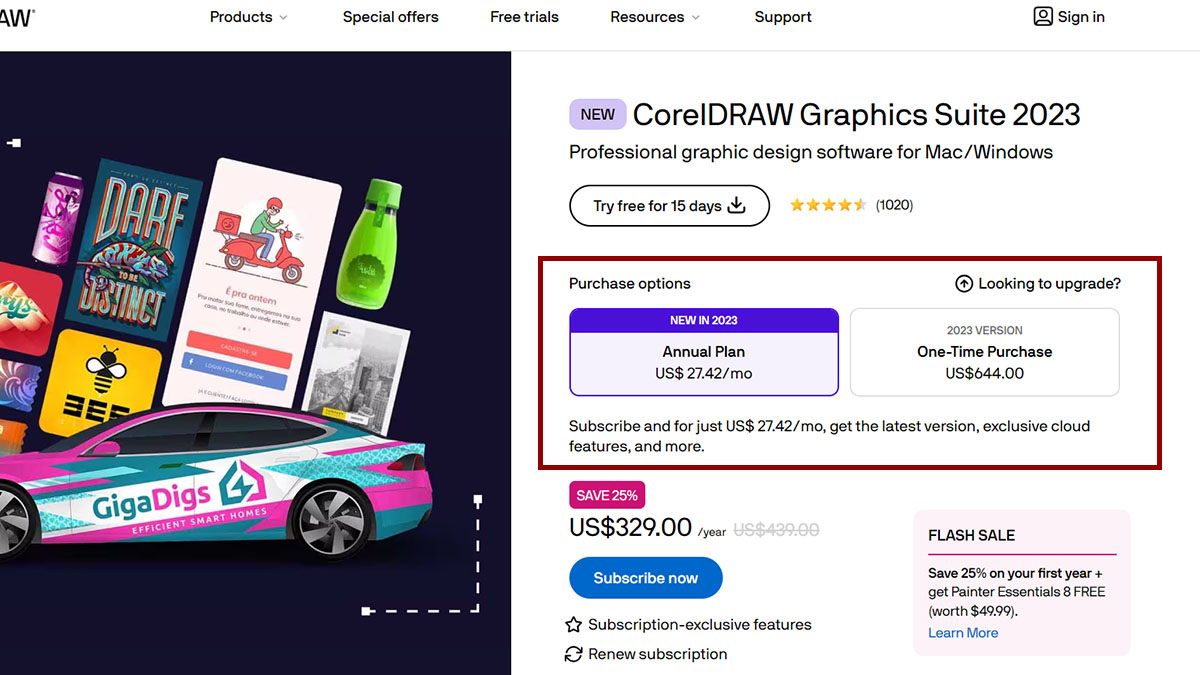Click the star rating stars
Image resolution: width=1200 pixels, height=675 pixels.
828,204
